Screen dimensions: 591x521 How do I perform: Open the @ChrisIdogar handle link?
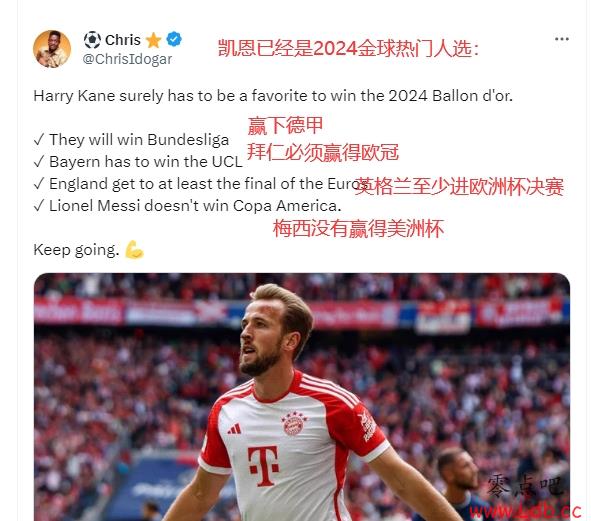click(127, 59)
